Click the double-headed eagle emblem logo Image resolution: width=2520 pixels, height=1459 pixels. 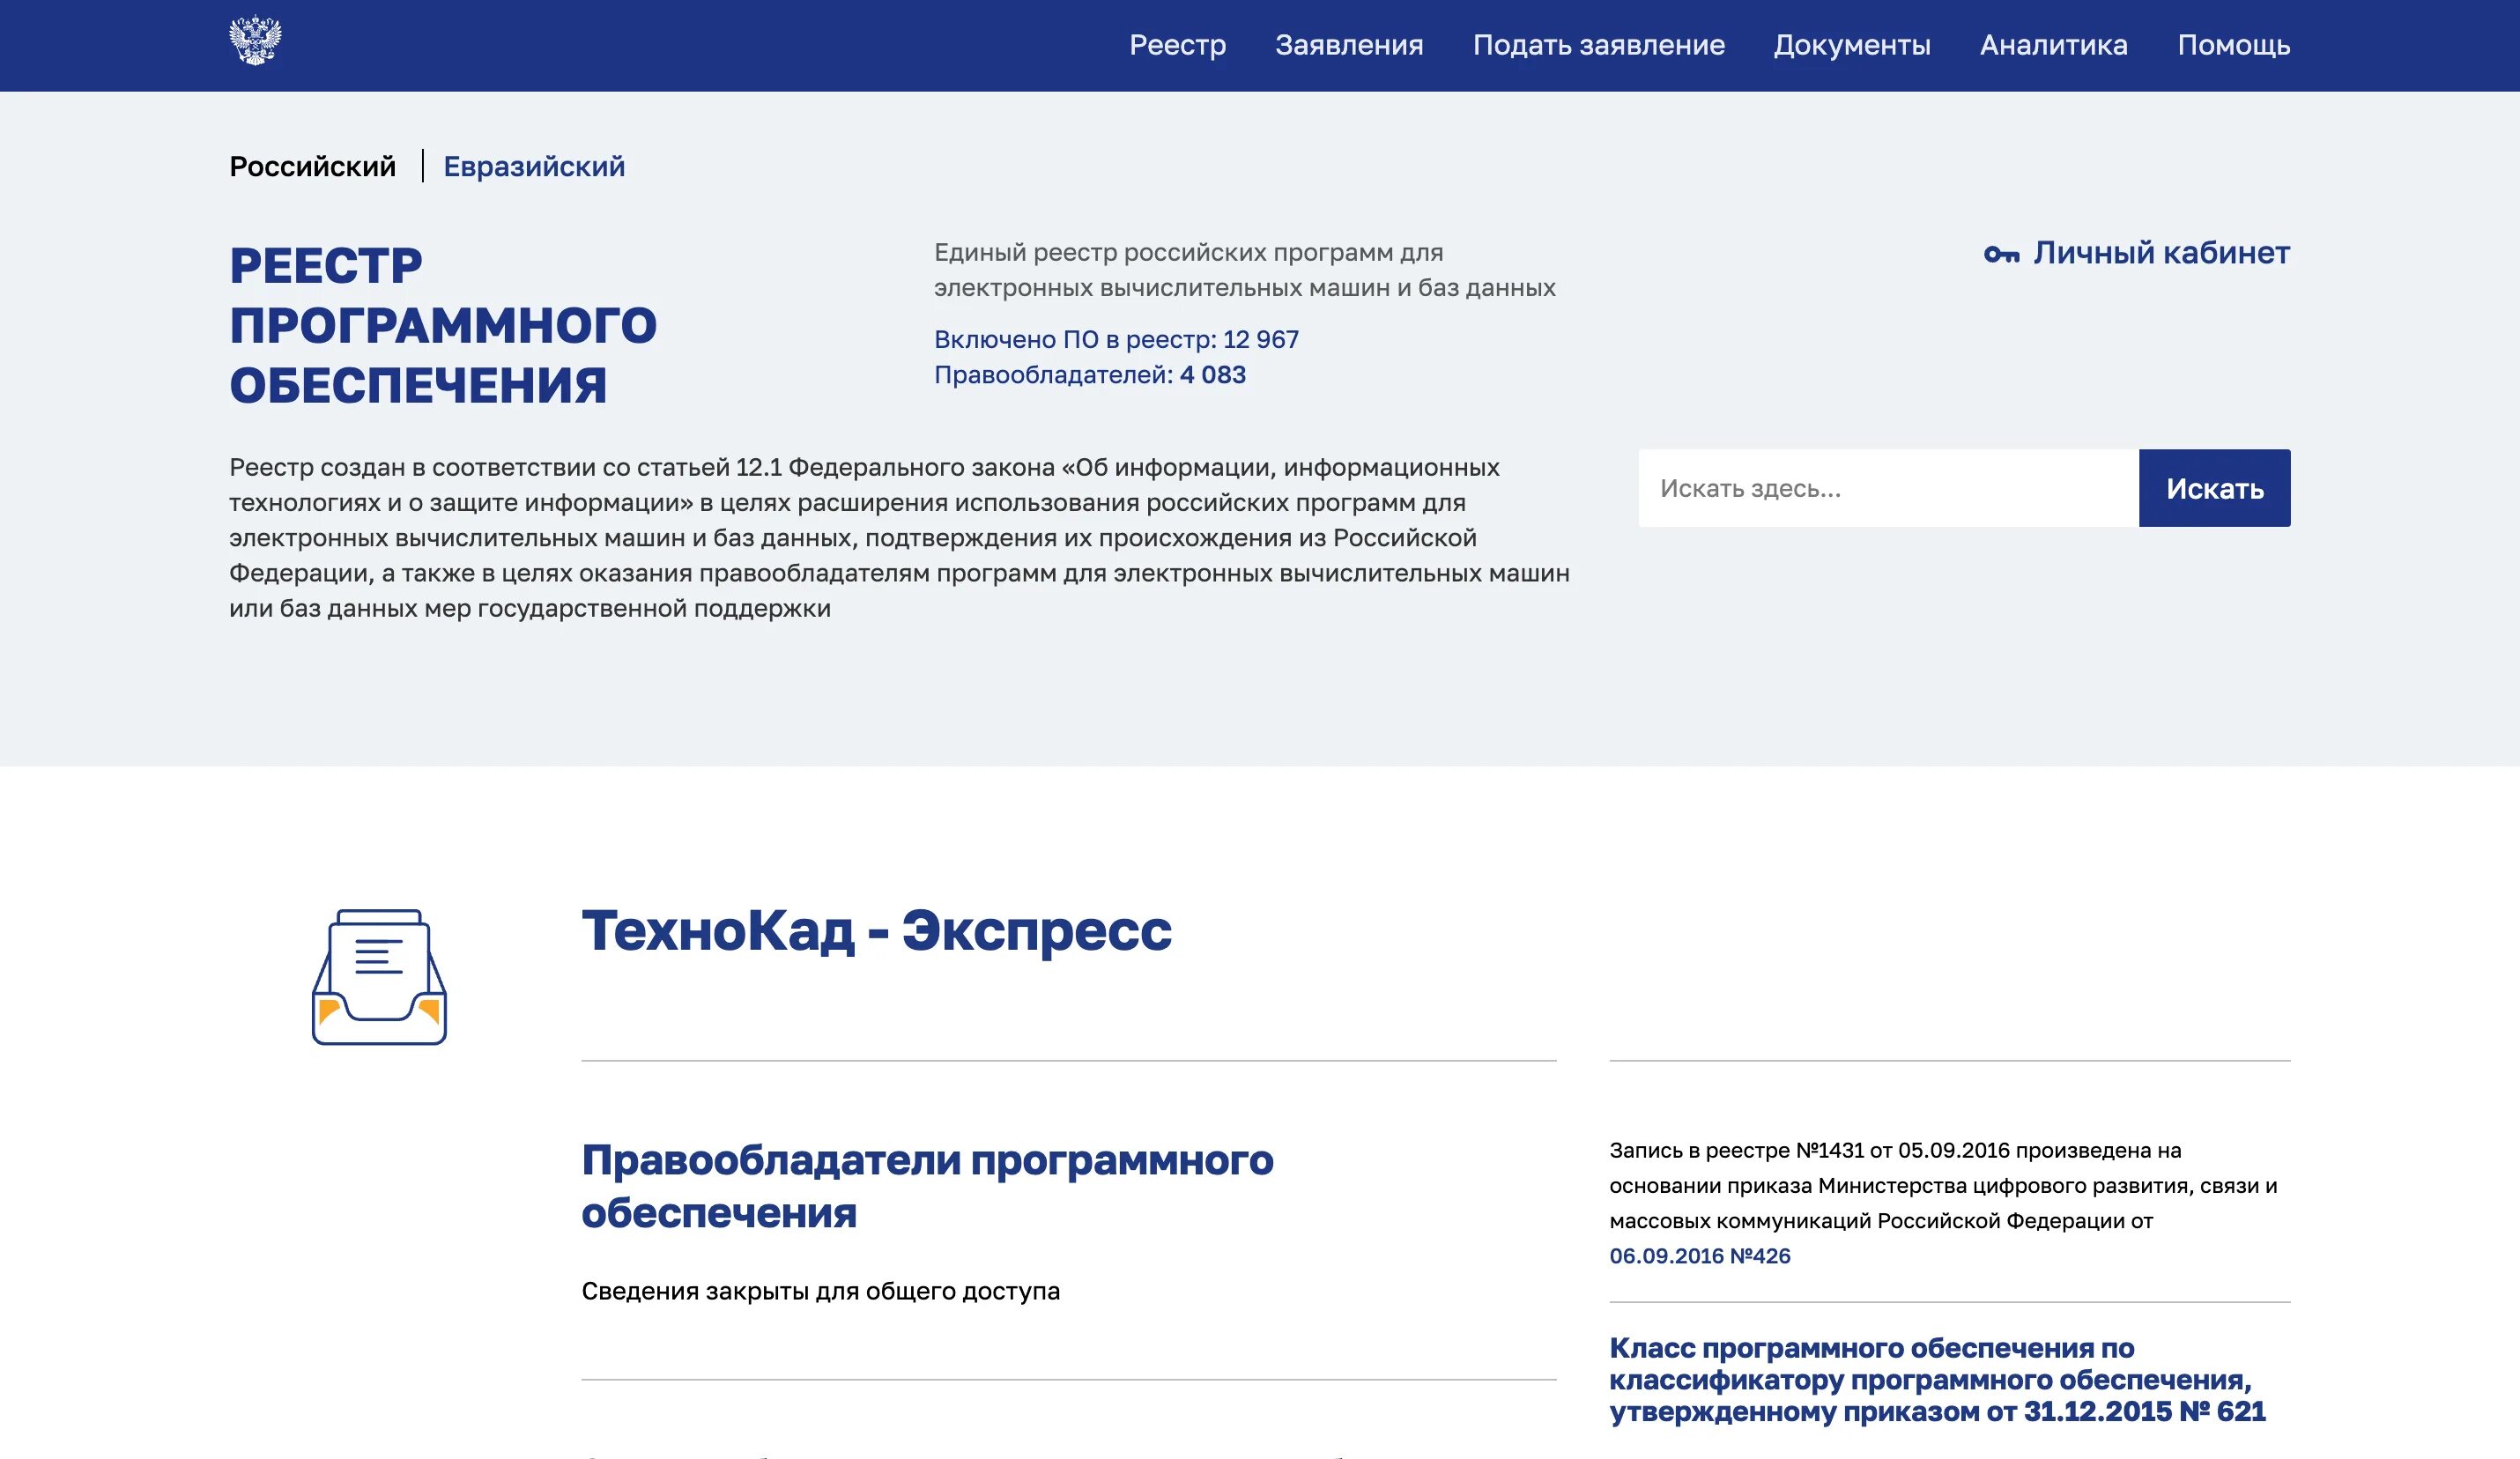pyautogui.click(x=255, y=41)
